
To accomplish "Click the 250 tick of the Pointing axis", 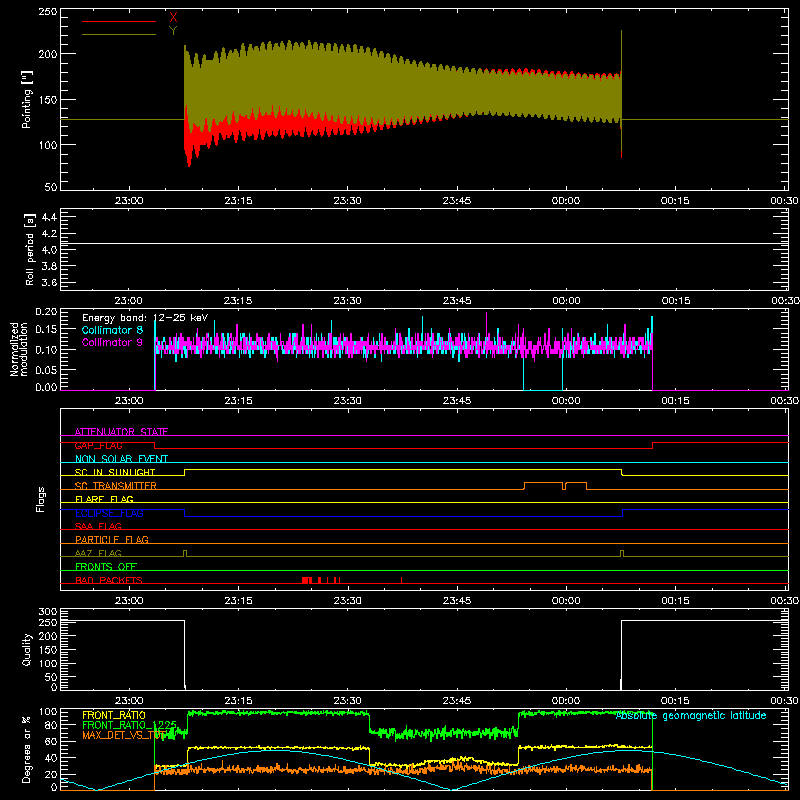I will [47, 12].
